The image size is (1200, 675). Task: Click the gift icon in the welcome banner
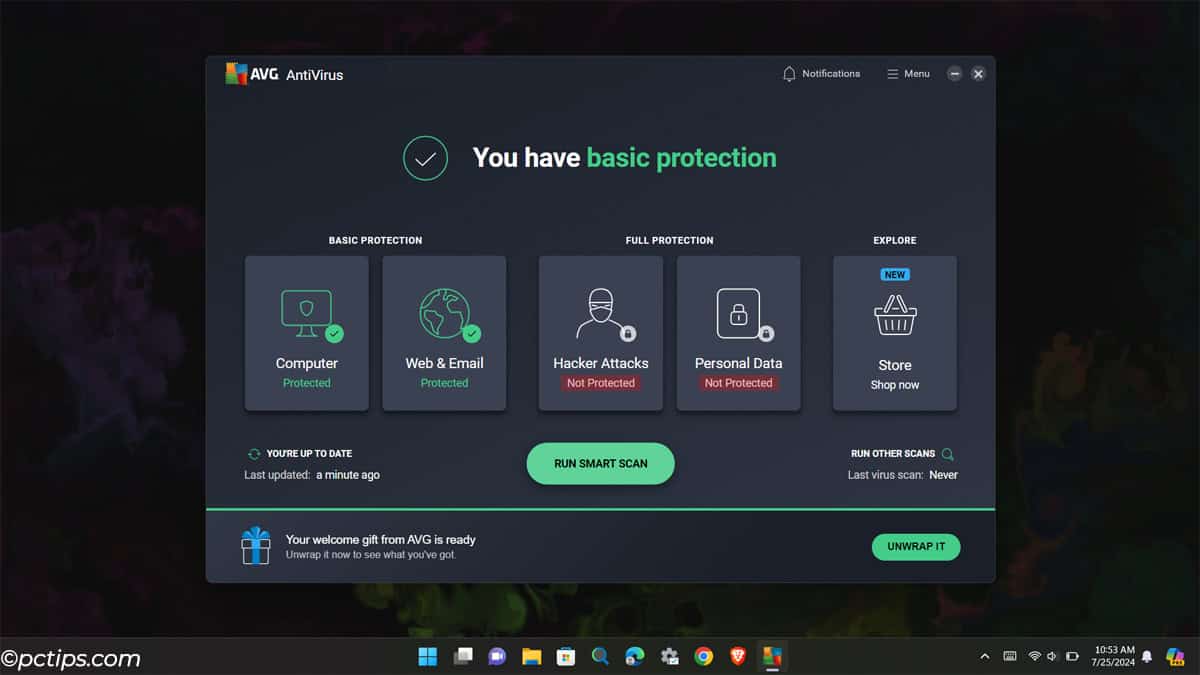[257, 546]
